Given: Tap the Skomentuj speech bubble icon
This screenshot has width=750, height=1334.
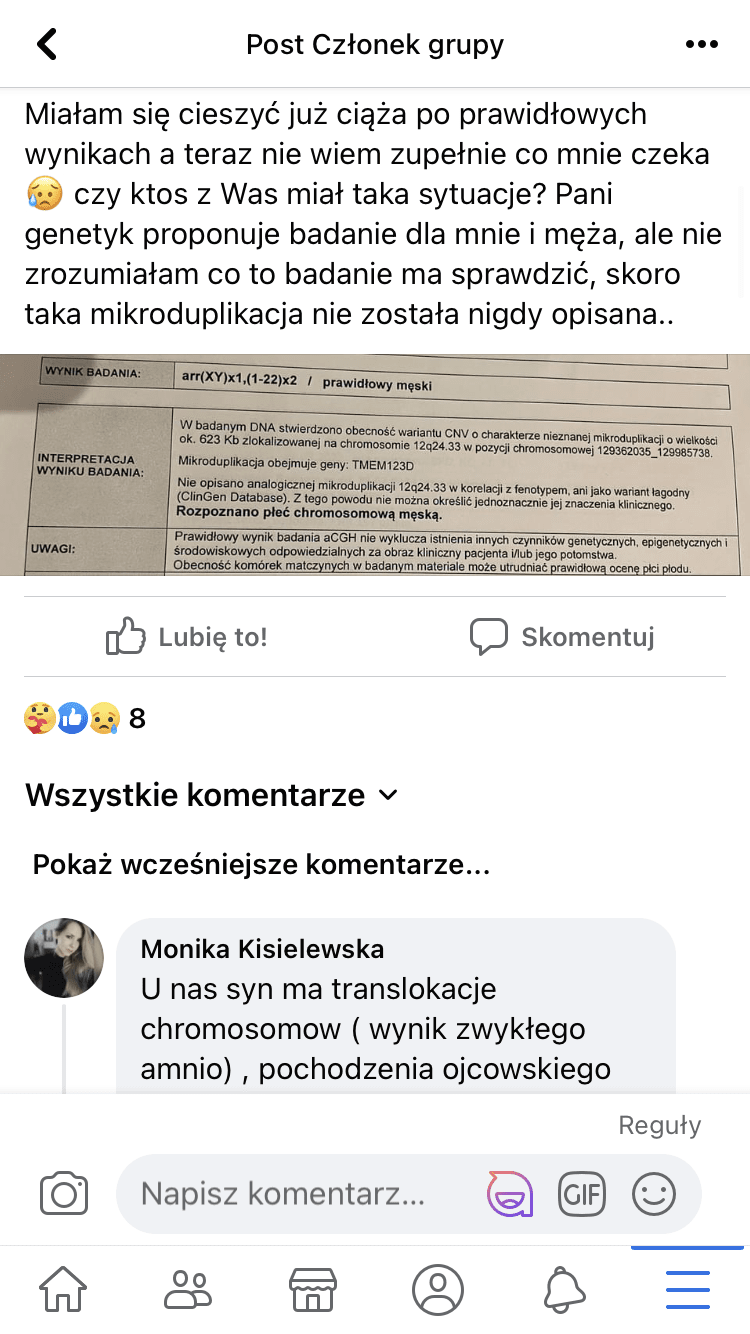Looking at the screenshot, I should pyautogui.click(x=489, y=637).
